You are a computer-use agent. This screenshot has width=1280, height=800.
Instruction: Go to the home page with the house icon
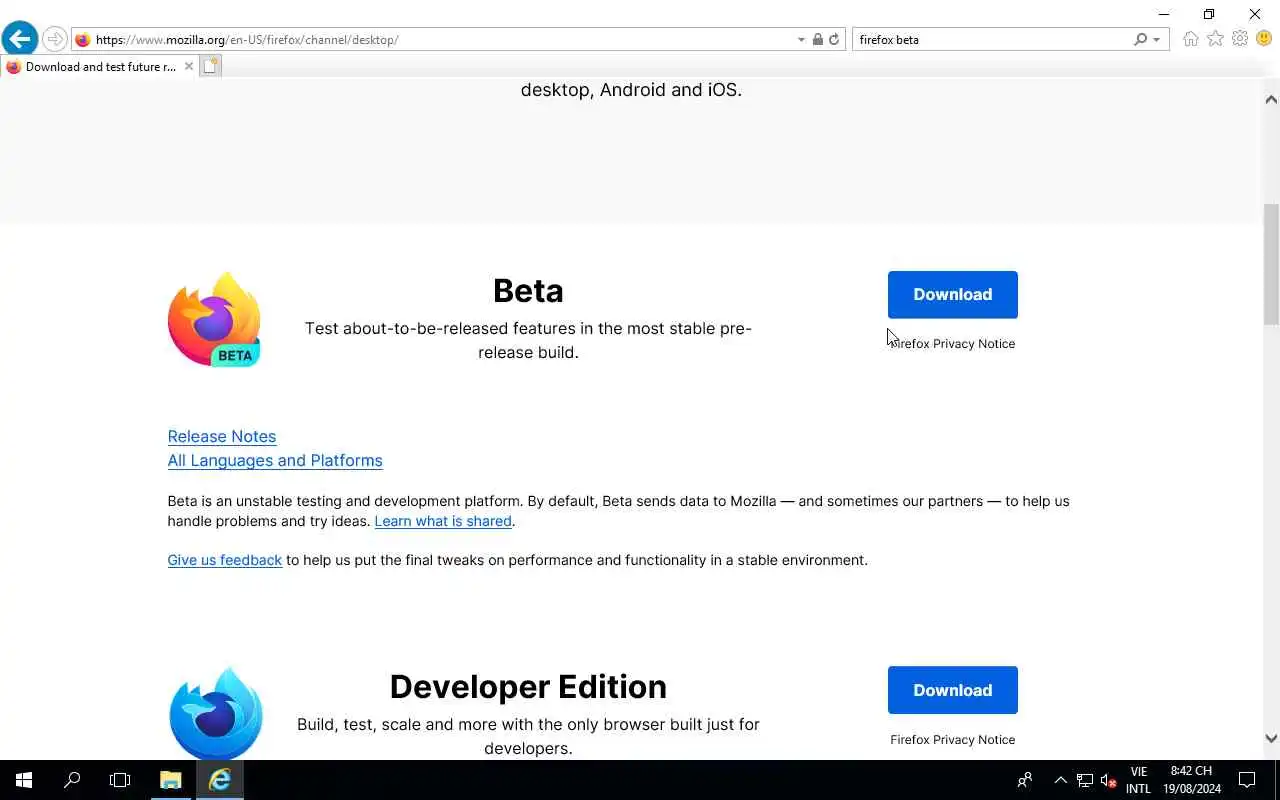1190,39
